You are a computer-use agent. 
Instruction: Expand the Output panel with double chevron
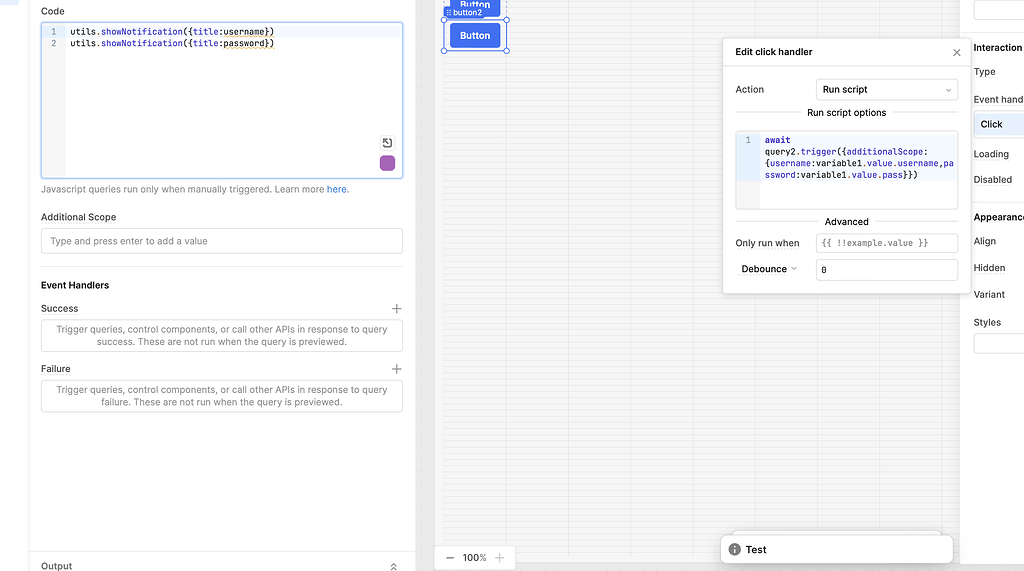393,566
